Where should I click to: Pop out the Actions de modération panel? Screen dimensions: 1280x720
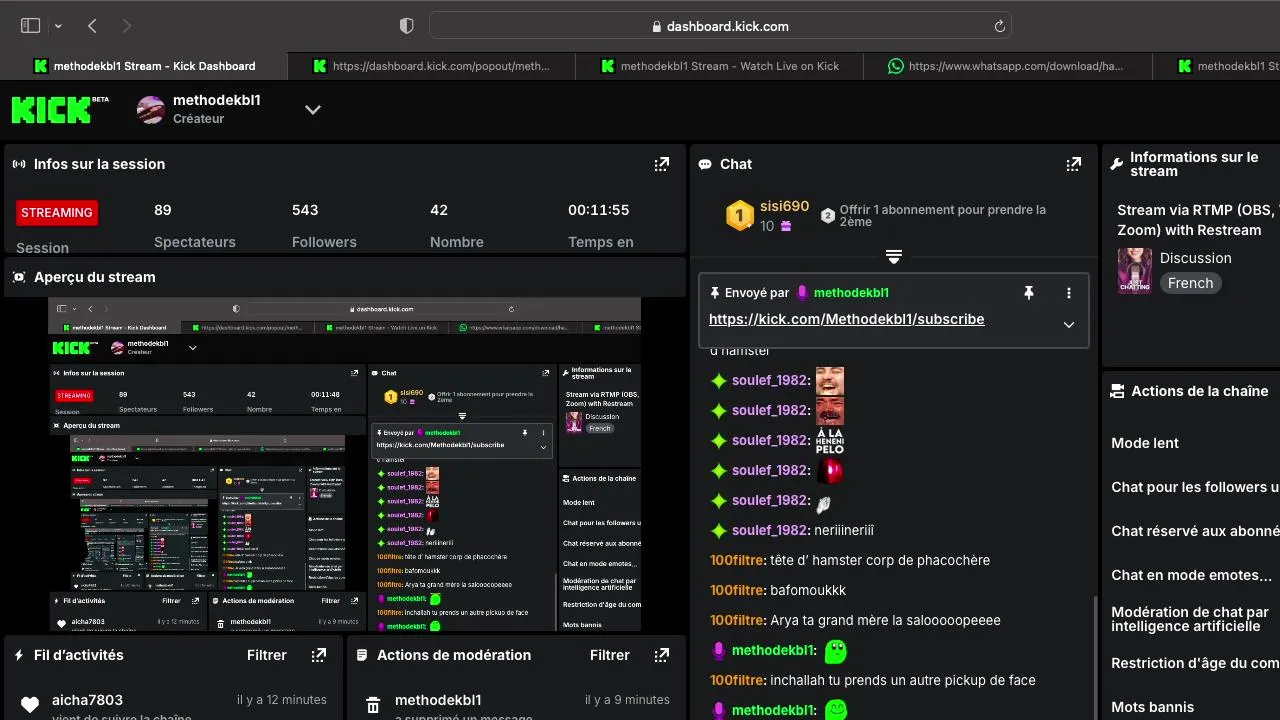point(661,655)
